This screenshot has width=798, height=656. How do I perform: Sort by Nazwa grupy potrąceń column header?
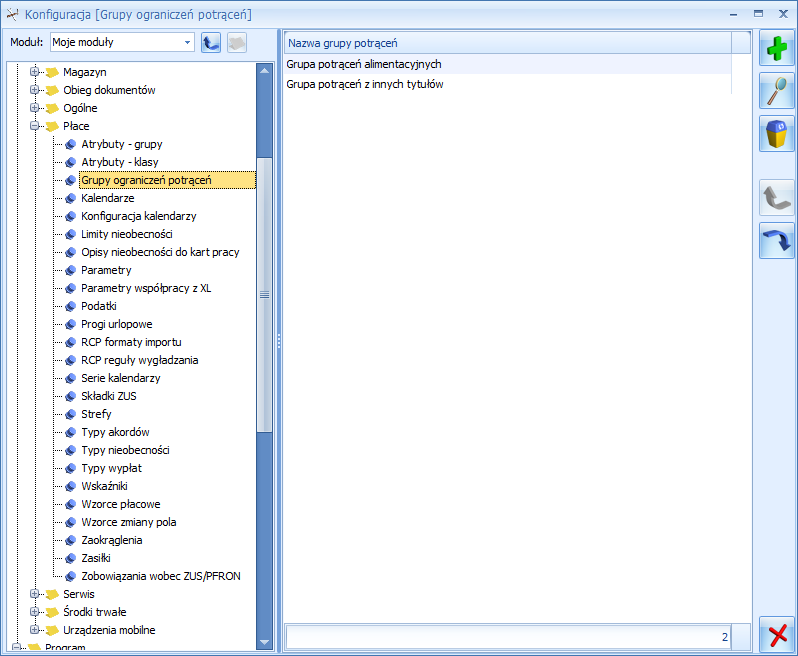click(x=507, y=43)
